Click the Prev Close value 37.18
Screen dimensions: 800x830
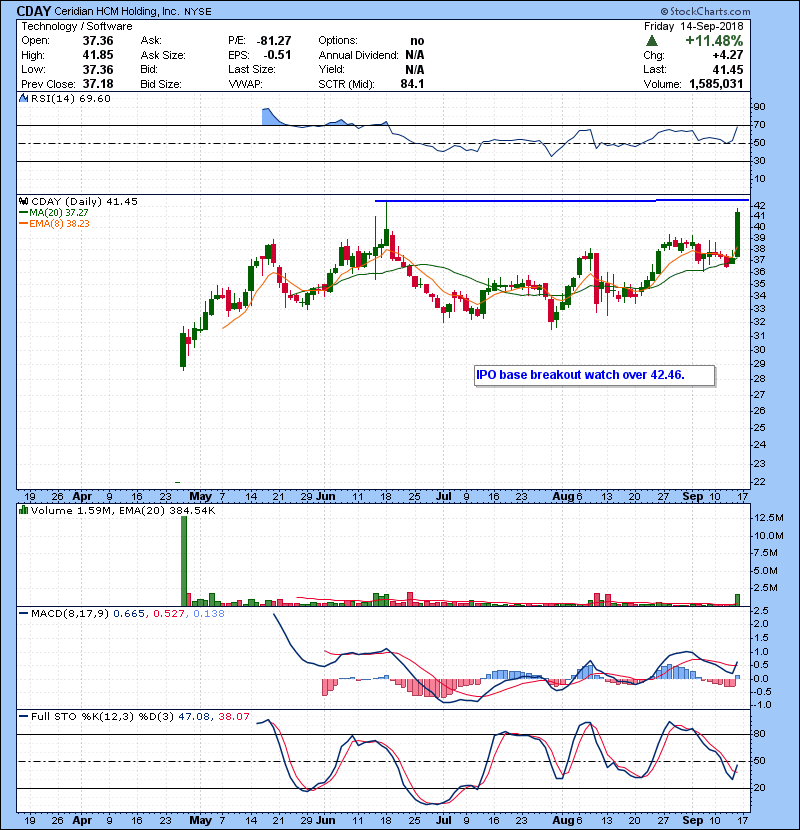(98, 84)
